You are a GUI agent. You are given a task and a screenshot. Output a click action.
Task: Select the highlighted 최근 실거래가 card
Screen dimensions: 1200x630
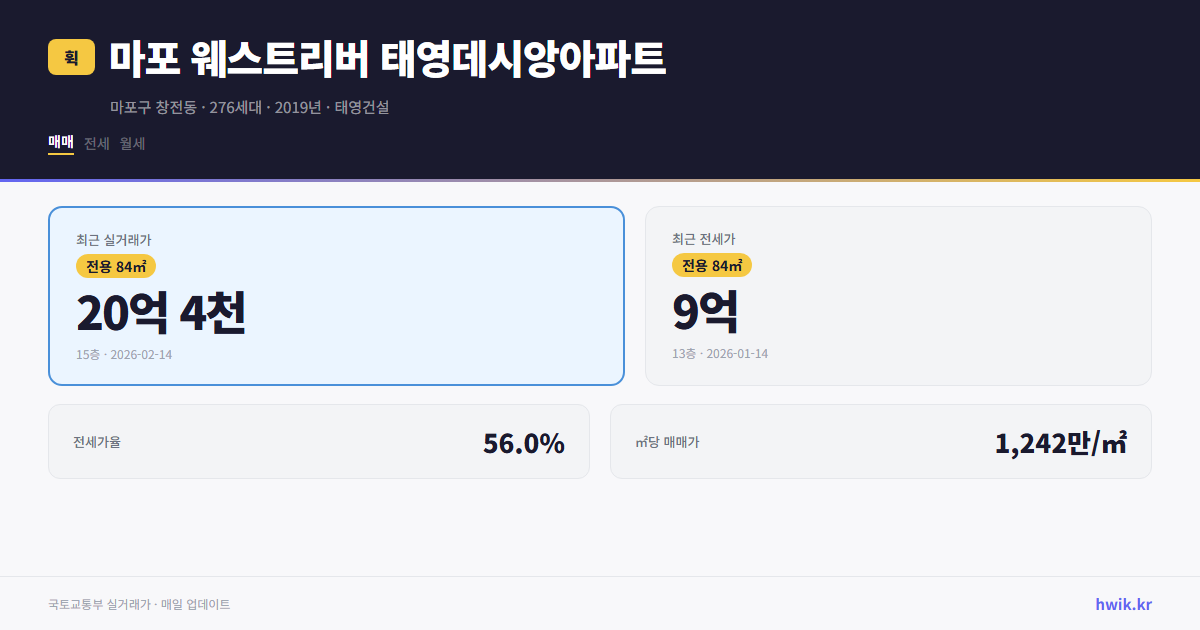335,295
